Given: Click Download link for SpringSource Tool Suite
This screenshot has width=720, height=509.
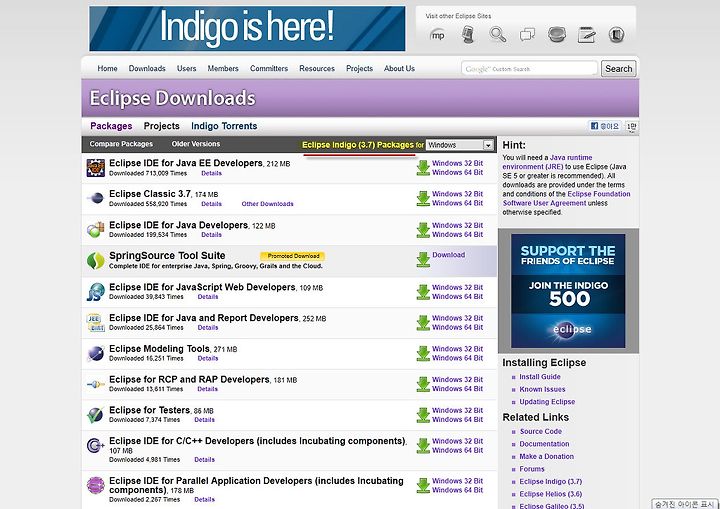Looking at the screenshot, I should pyautogui.click(x=448, y=255).
